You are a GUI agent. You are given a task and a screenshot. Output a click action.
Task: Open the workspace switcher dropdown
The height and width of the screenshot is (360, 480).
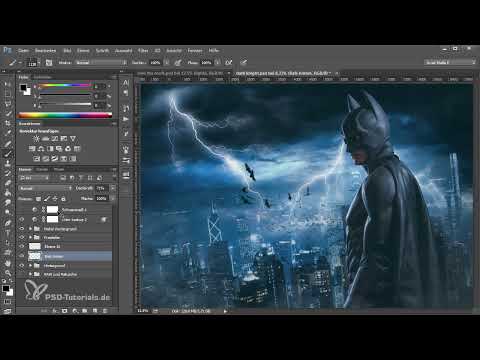[x=450, y=62]
